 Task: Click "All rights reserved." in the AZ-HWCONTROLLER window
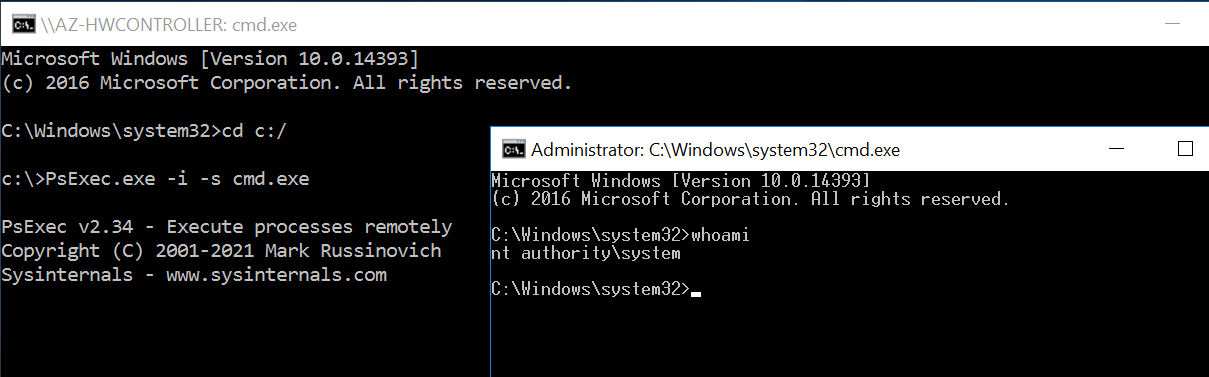463,83
